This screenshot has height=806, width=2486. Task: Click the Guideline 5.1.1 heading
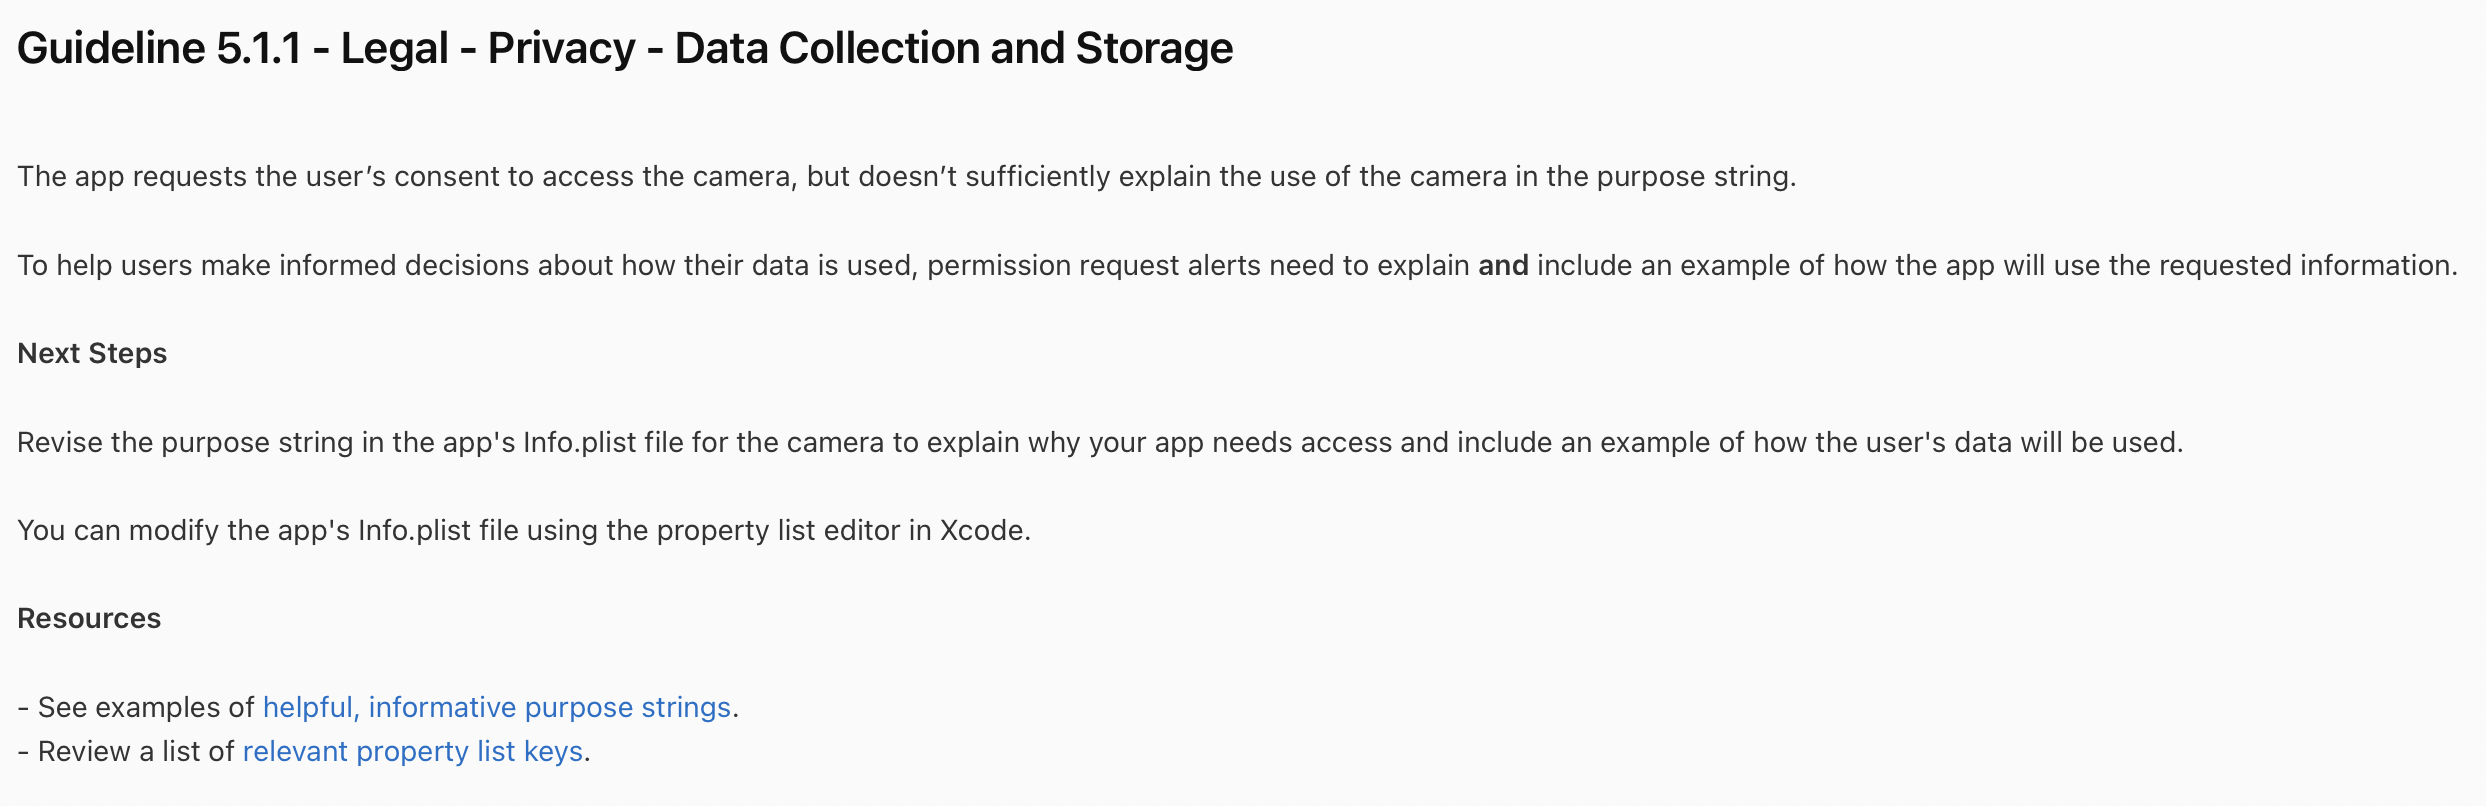click(x=625, y=48)
